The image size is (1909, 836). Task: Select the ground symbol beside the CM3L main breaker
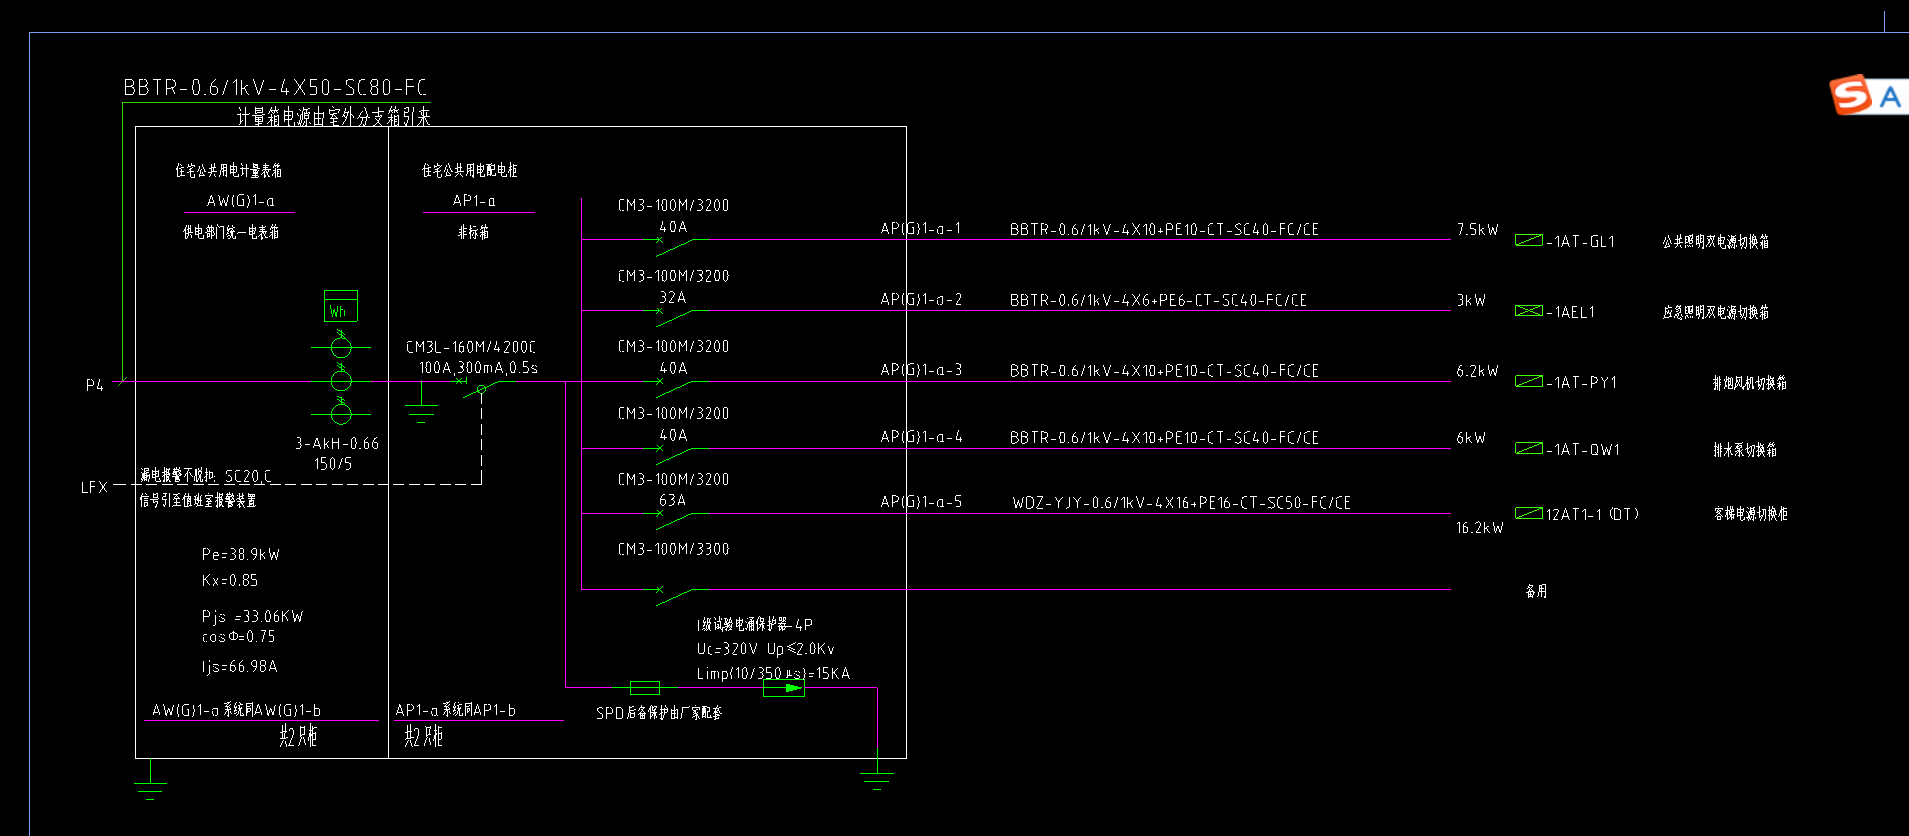[x=421, y=414]
